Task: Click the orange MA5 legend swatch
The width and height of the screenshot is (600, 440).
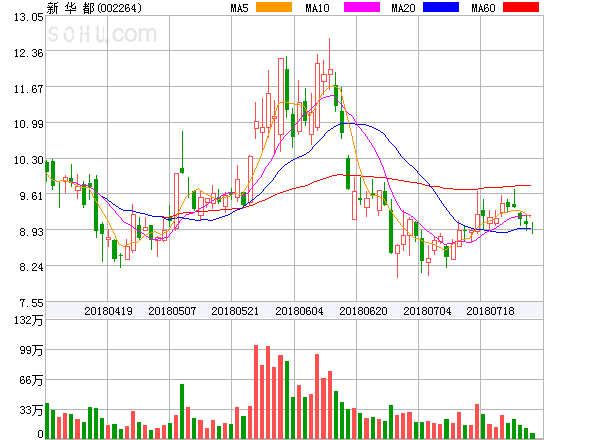Action: 274,7
